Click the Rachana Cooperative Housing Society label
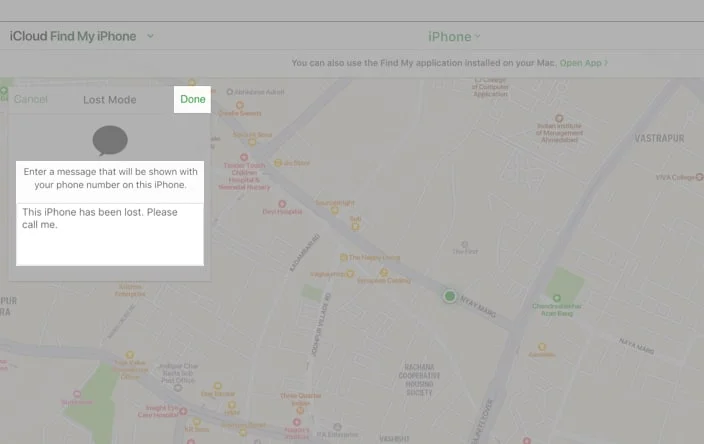Screen dimensions: 704x444 (419, 379)
